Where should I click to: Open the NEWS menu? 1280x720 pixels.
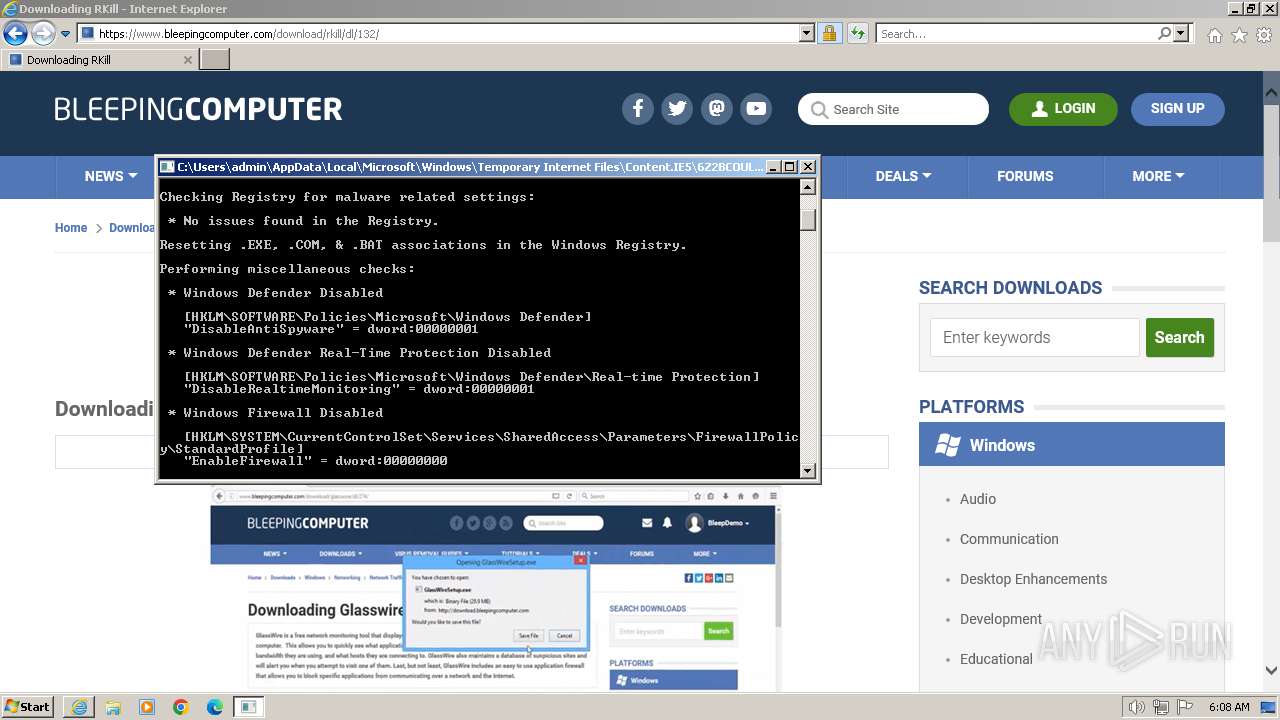pos(110,176)
